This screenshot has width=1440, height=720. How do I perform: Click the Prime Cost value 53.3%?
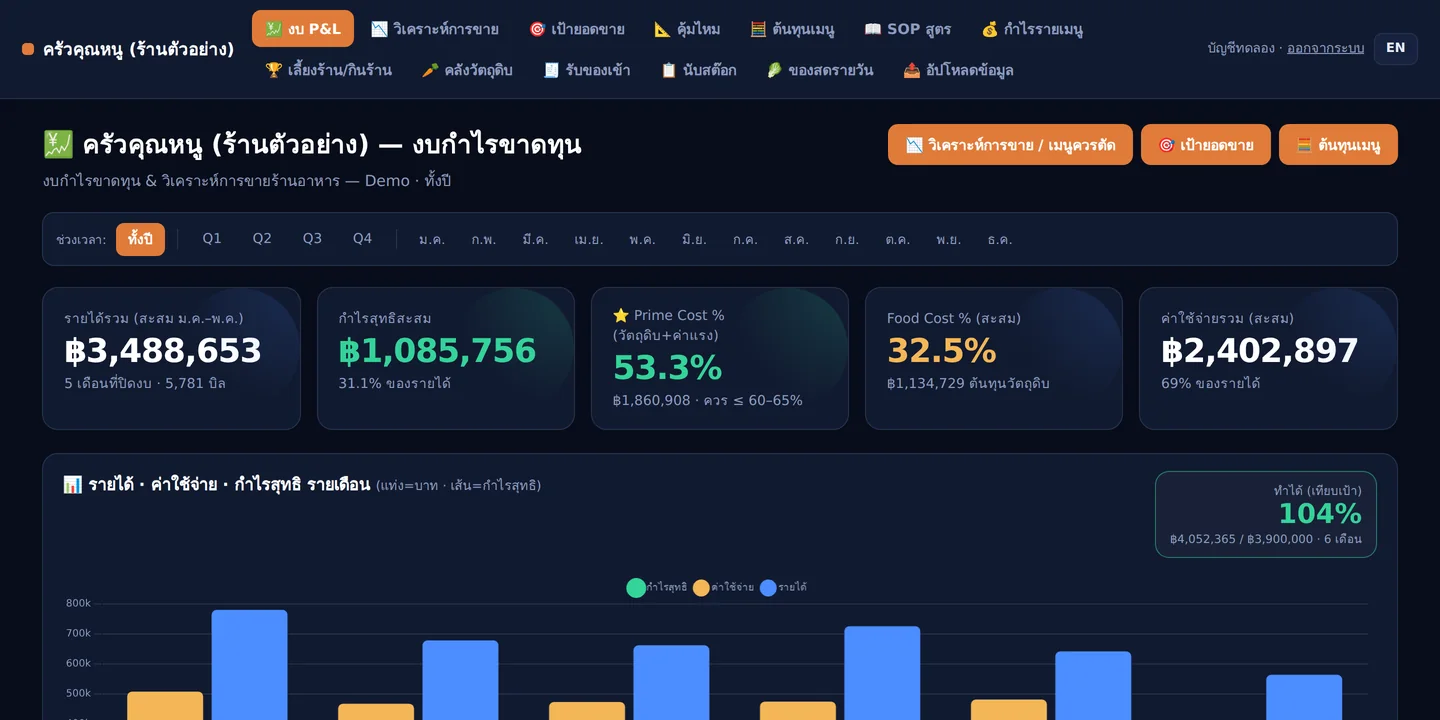pyautogui.click(x=668, y=368)
